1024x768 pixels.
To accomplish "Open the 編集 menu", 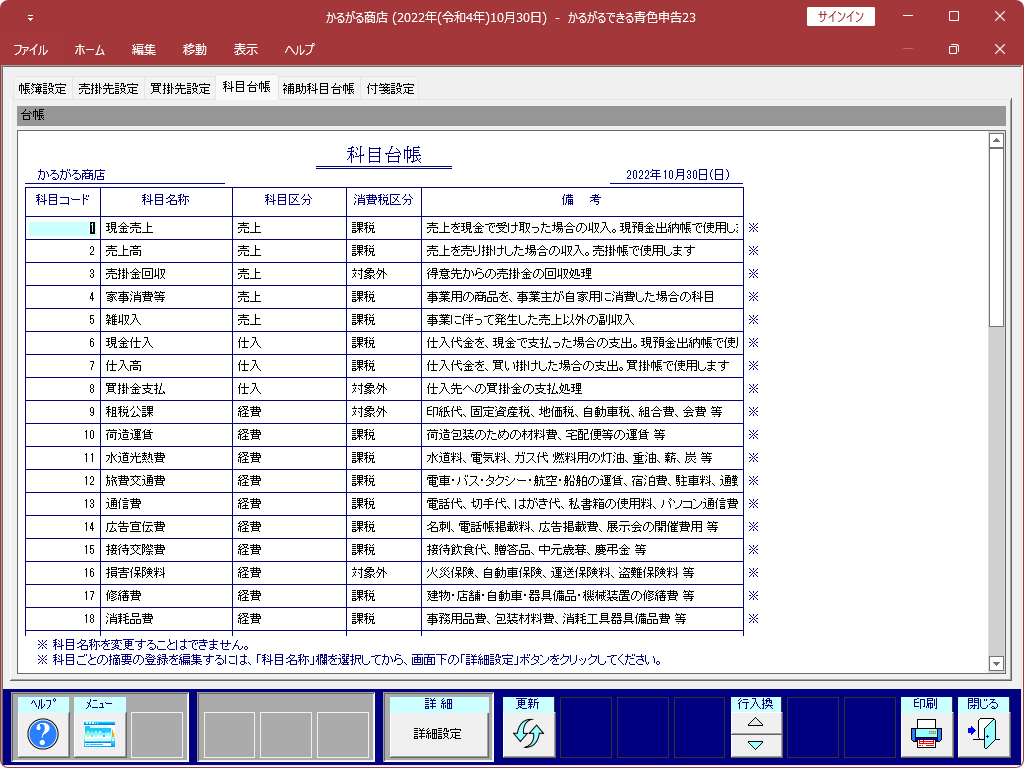I will [x=144, y=50].
